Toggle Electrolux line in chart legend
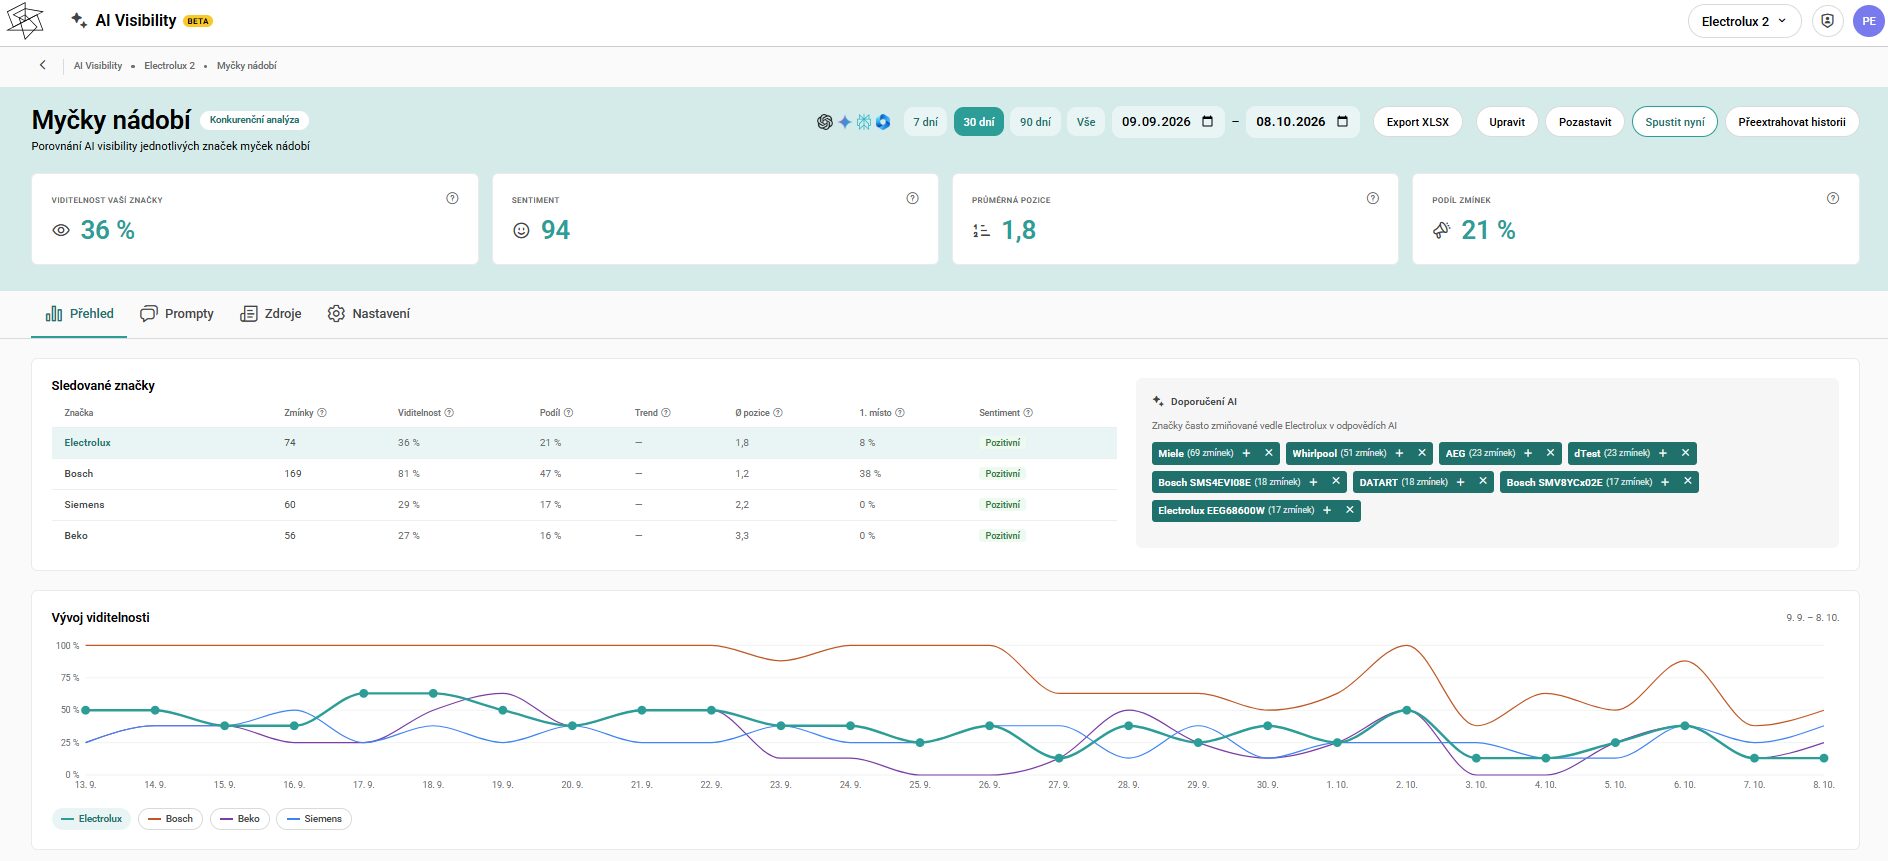Image resolution: width=1888 pixels, height=861 pixels. (x=91, y=819)
